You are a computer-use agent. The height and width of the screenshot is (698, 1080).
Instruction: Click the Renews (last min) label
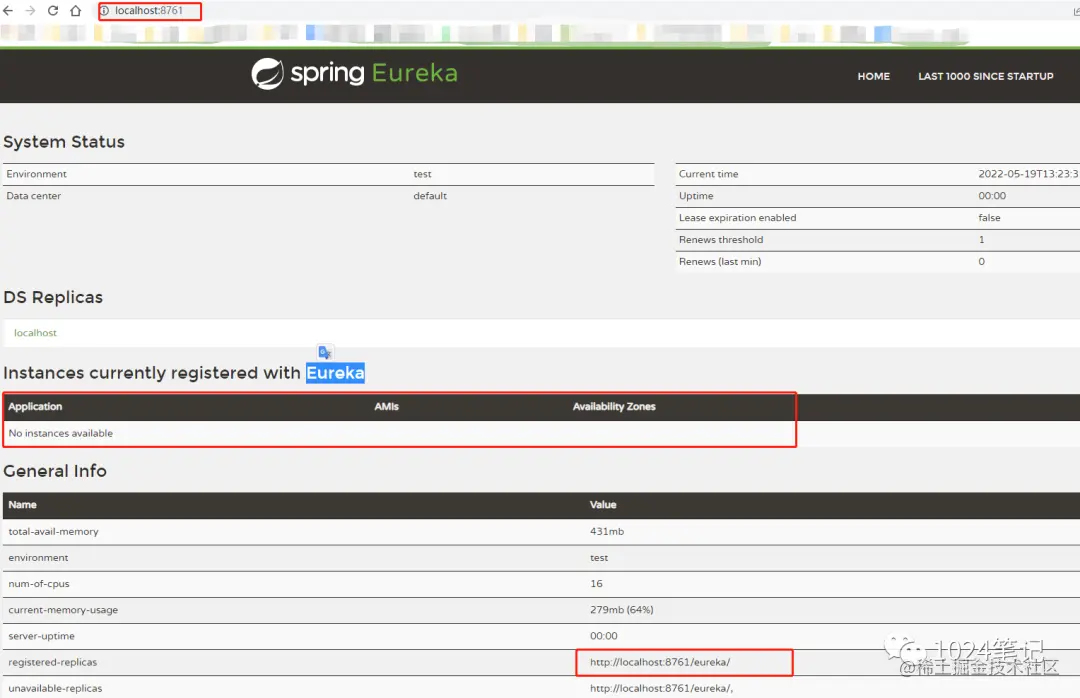click(x=720, y=262)
